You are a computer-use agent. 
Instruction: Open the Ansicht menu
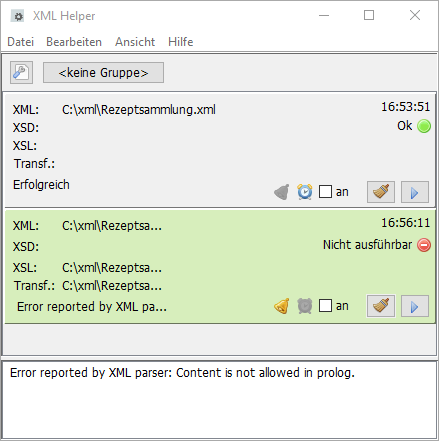(135, 42)
